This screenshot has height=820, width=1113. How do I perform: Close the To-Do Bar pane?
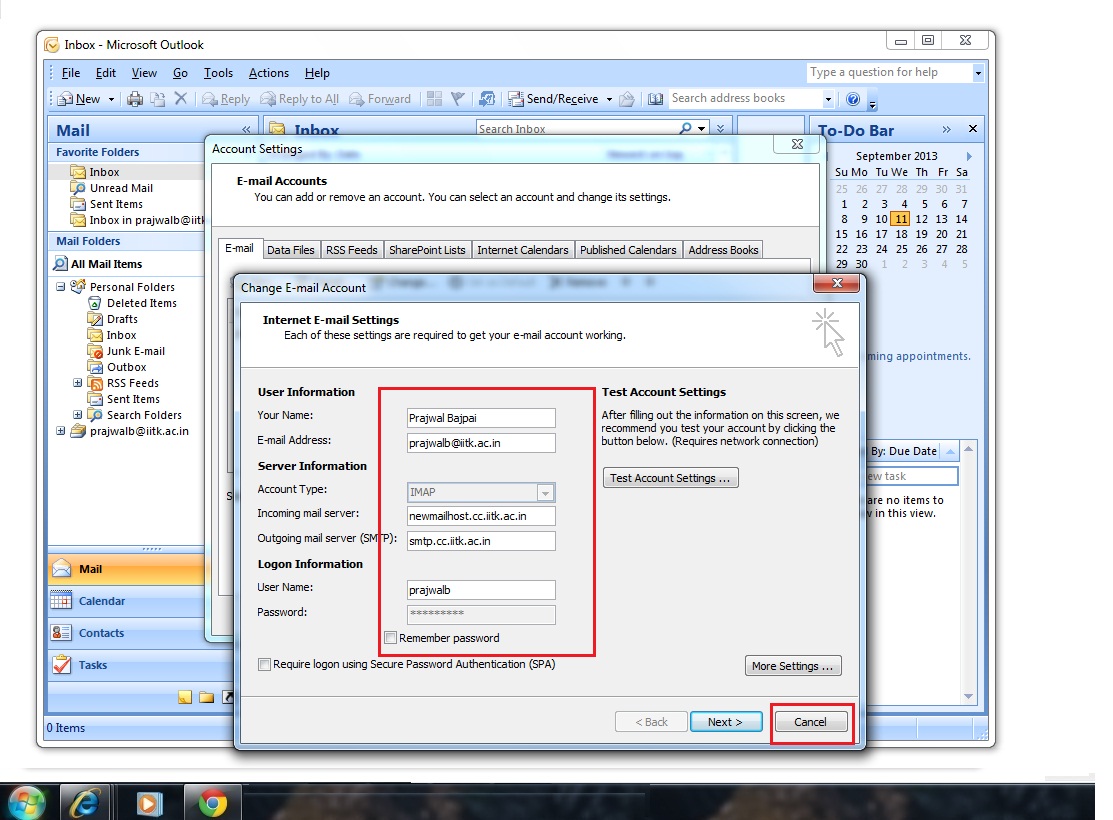[973, 129]
